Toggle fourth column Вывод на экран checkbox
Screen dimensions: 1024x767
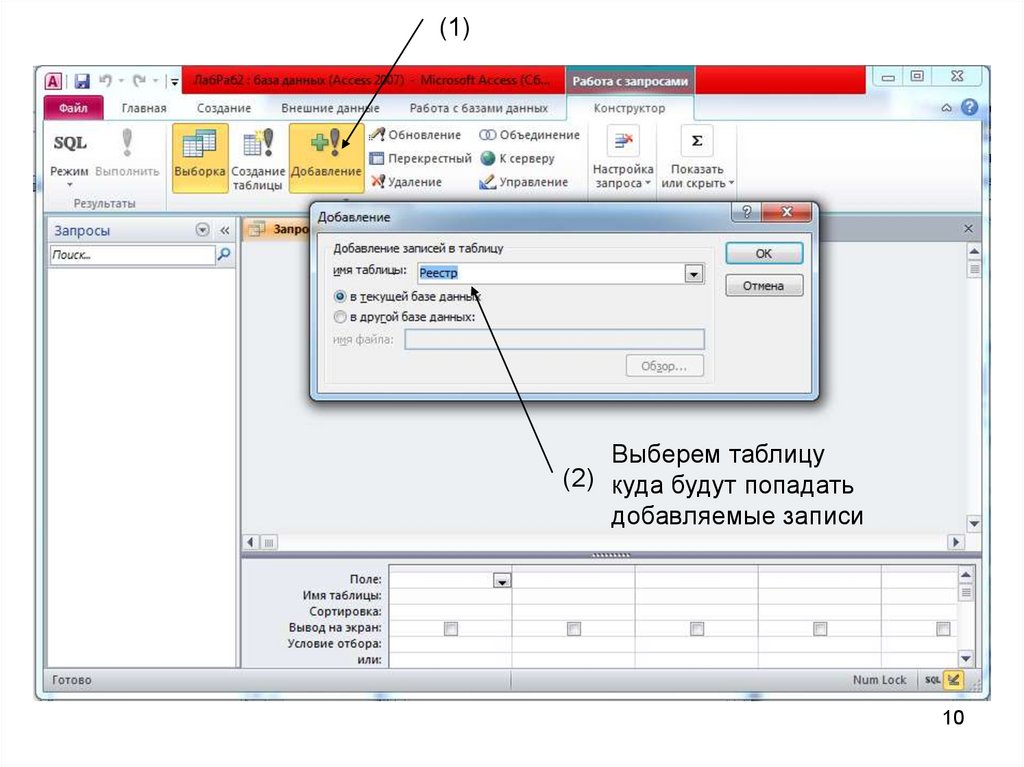tap(820, 628)
